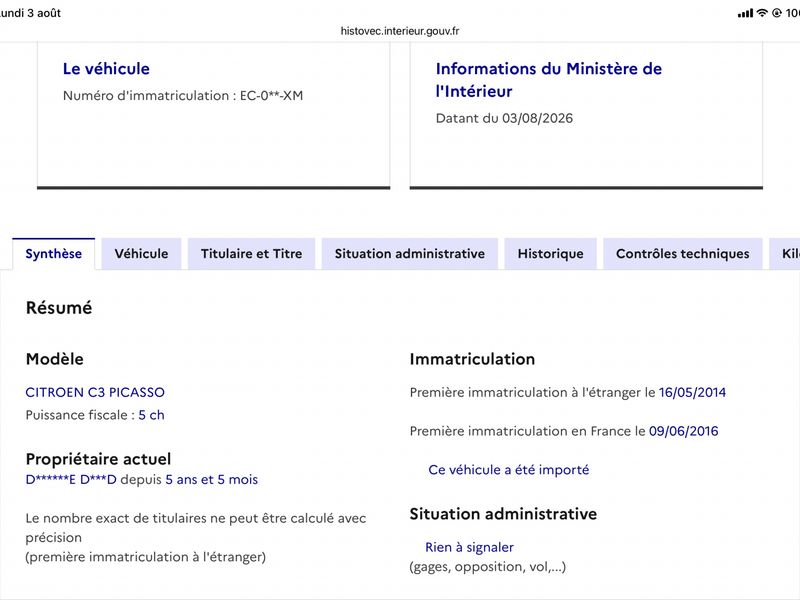800x600 pixels.
Task: Select the Synthèse tab
Action: pyautogui.click(x=54, y=254)
